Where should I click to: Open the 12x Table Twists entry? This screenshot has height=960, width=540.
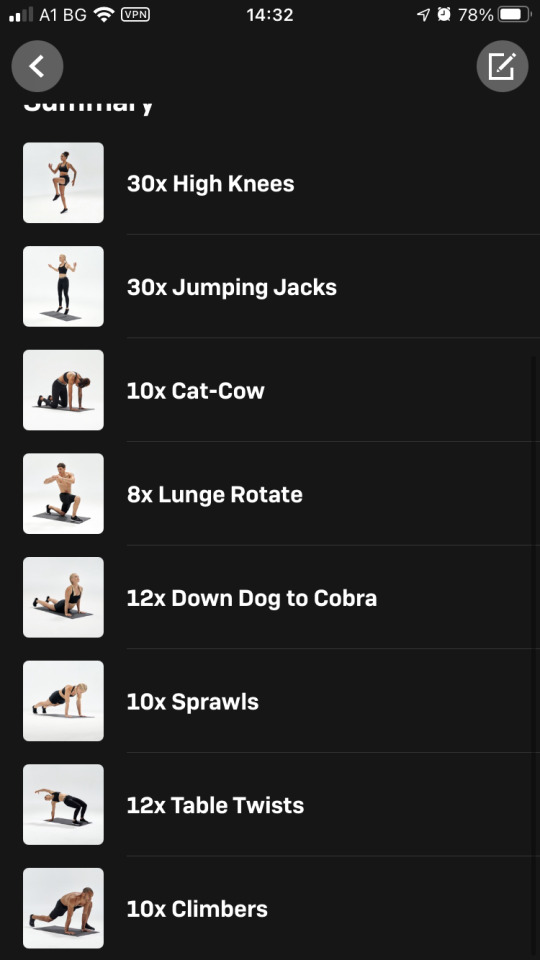(270, 804)
